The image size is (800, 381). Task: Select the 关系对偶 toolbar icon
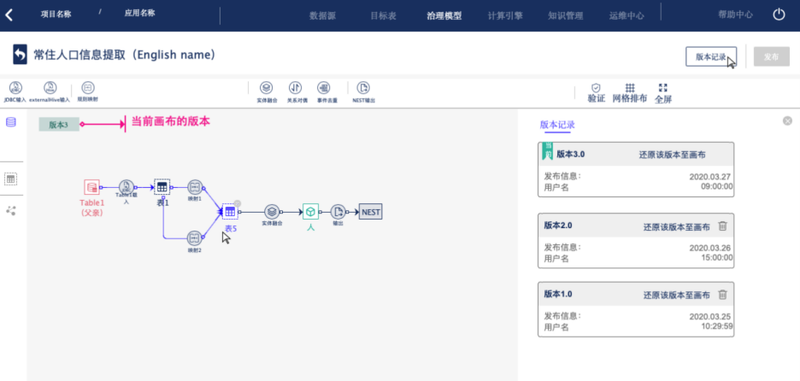(x=295, y=88)
